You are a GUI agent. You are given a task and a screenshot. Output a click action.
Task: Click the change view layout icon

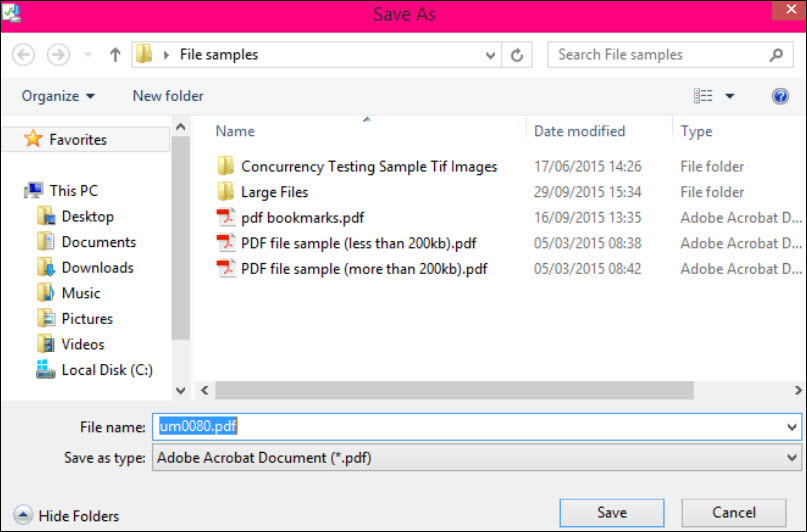tap(703, 96)
